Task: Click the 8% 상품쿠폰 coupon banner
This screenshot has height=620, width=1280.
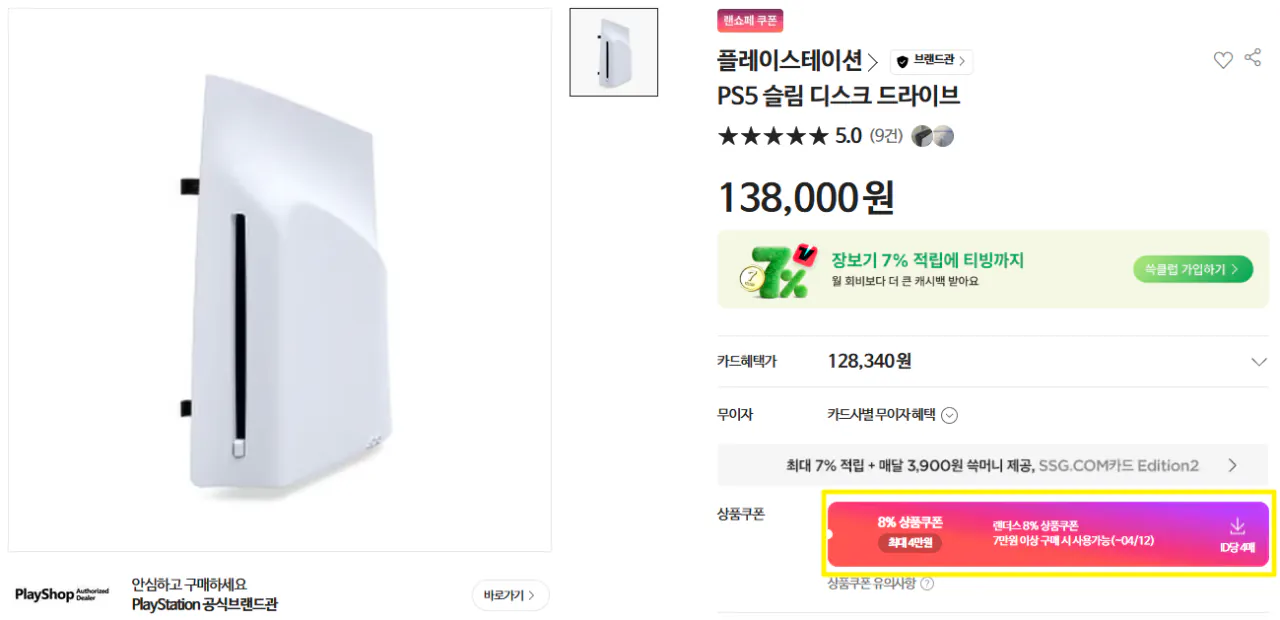Action: coord(1000,533)
